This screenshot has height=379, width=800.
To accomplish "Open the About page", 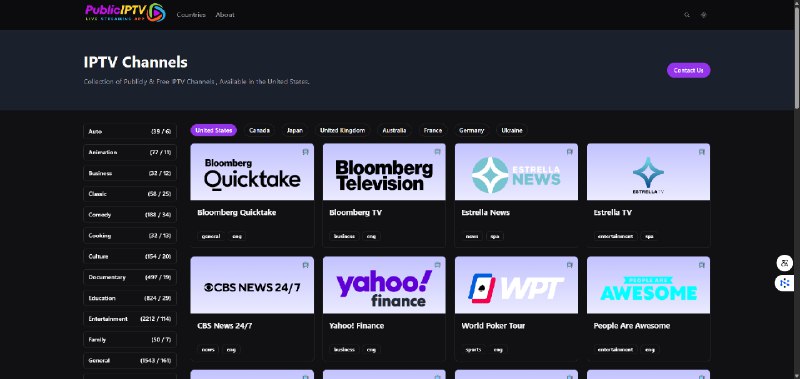I will 225,15.
